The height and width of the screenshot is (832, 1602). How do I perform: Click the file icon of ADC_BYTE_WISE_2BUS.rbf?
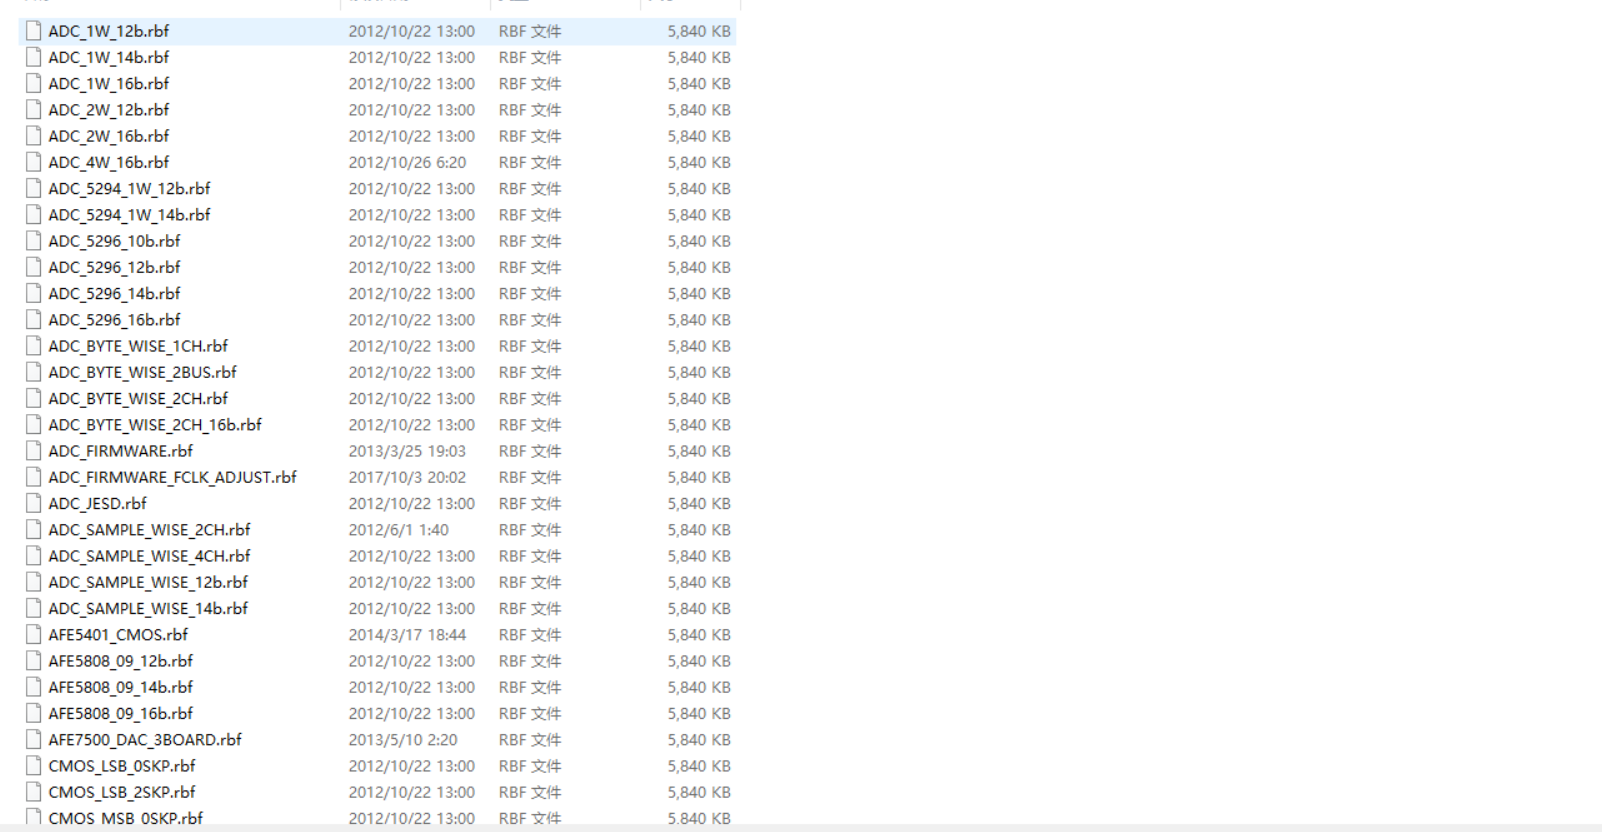coord(34,372)
